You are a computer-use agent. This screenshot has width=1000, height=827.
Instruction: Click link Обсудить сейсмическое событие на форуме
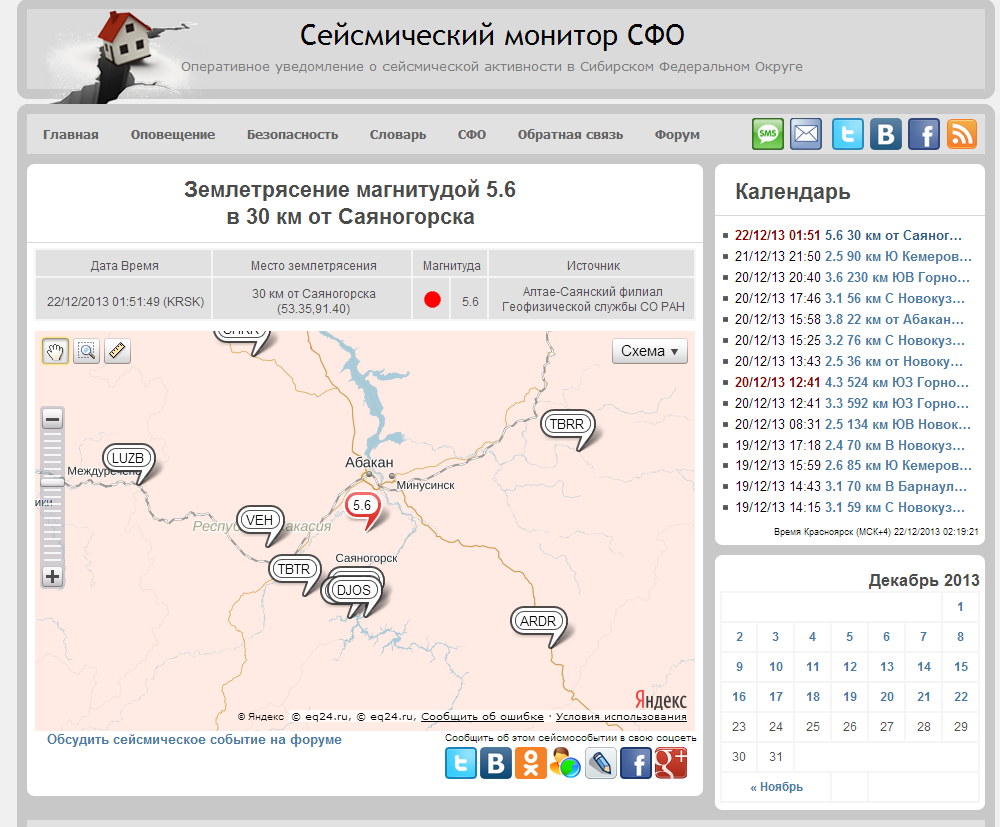tap(194, 740)
